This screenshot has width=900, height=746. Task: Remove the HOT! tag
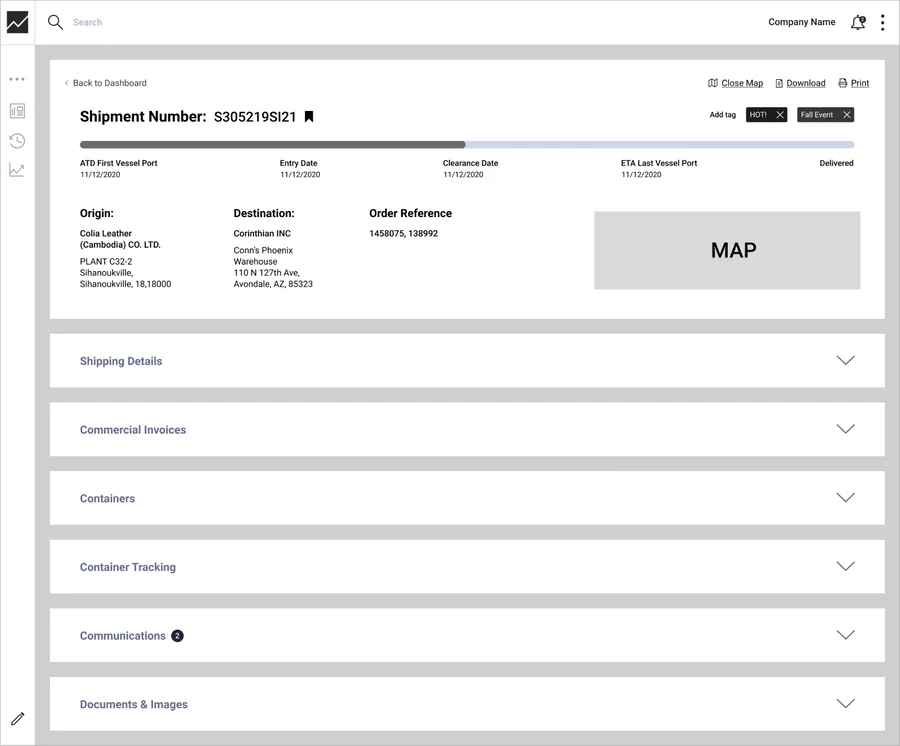[x=780, y=115]
